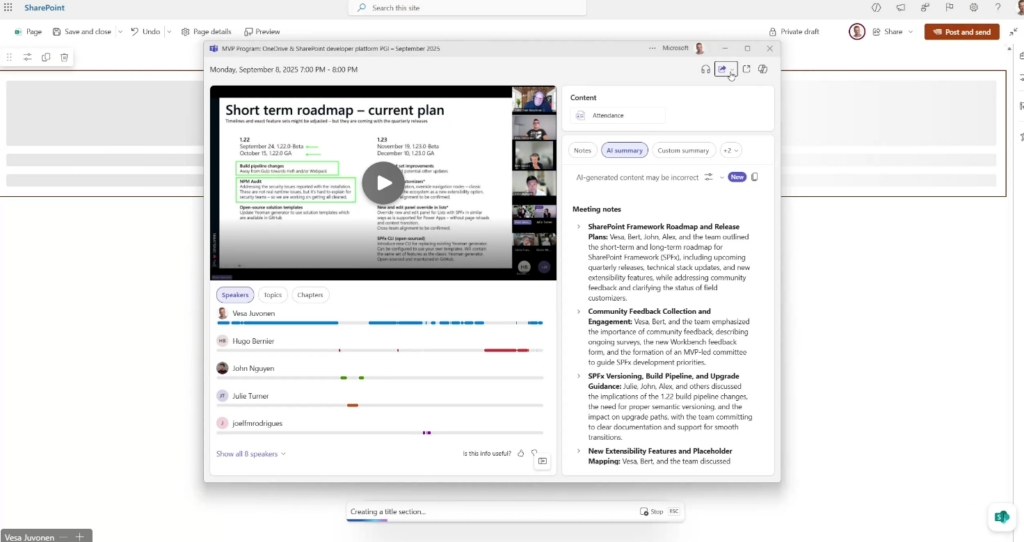The image size is (1024, 542).
Task: Switch to the Topics tab
Action: click(273, 295)
